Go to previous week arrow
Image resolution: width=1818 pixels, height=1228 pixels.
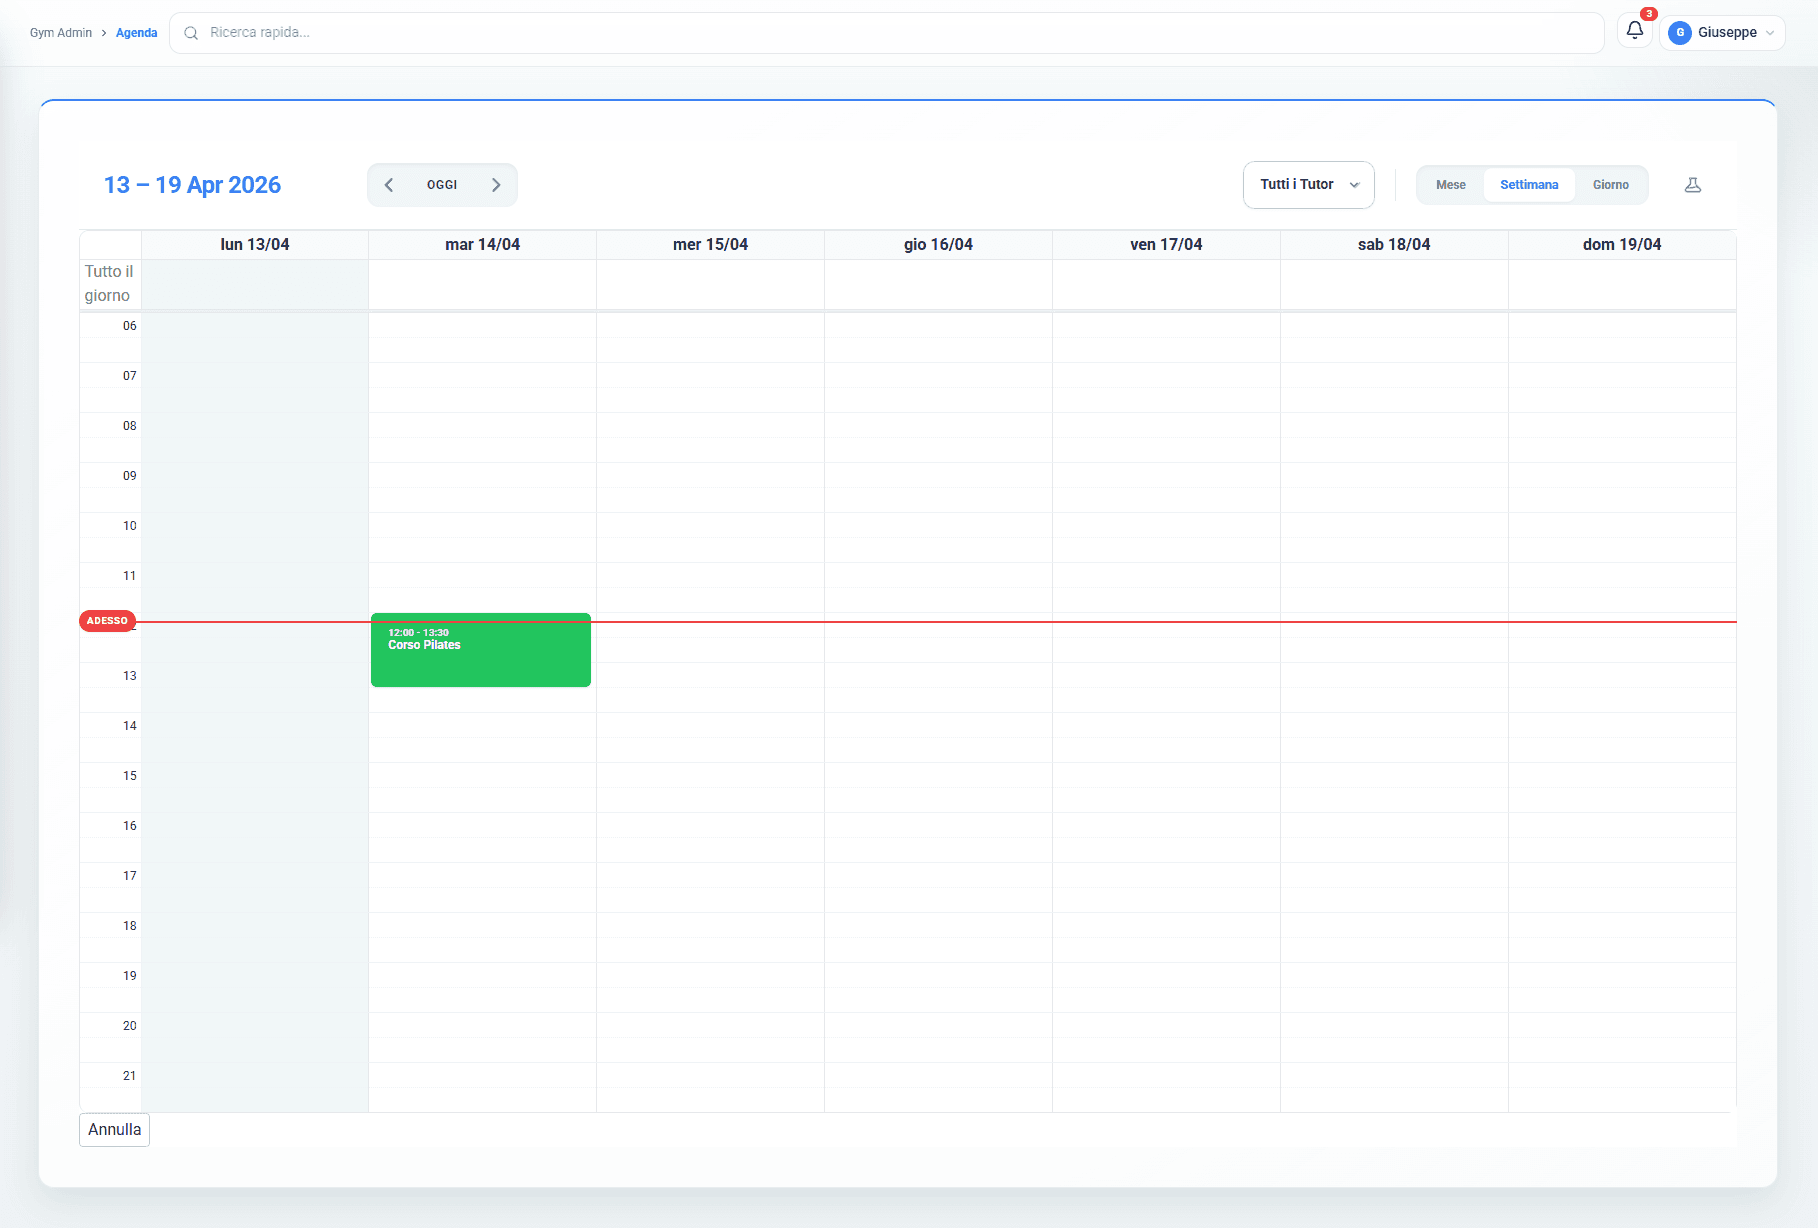[389, 185]
